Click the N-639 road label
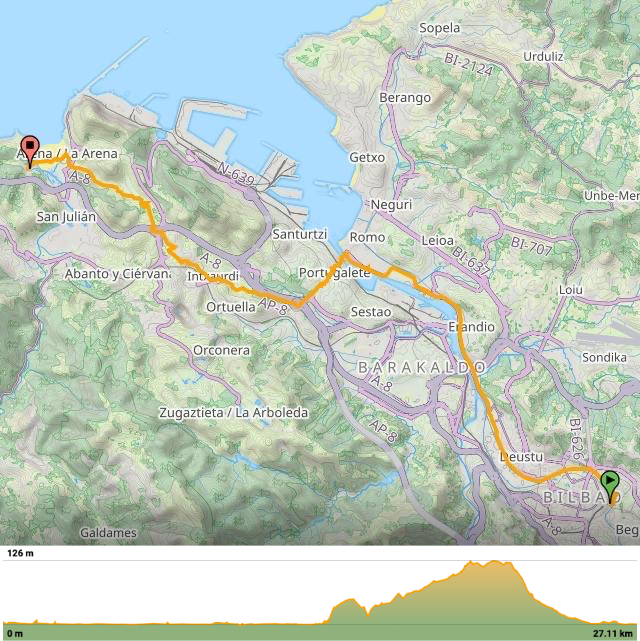640x641 pixels. coord(235,174)
